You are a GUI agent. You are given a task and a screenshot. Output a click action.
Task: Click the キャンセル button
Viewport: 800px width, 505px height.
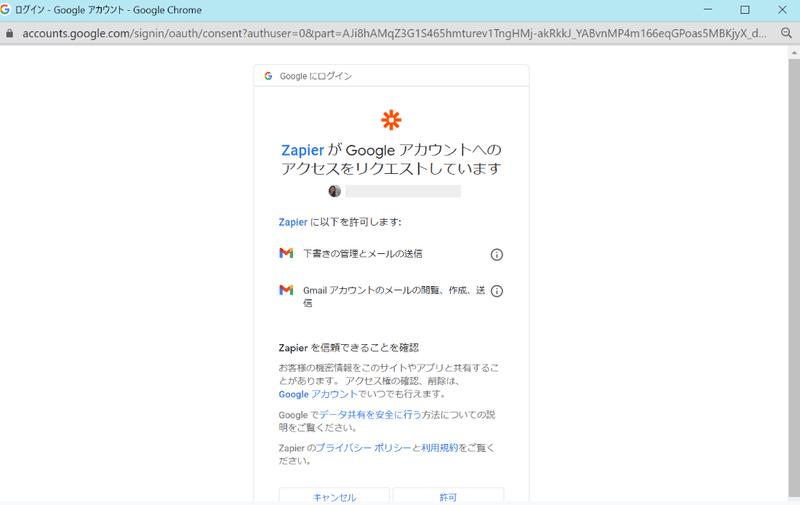(334, 496)
